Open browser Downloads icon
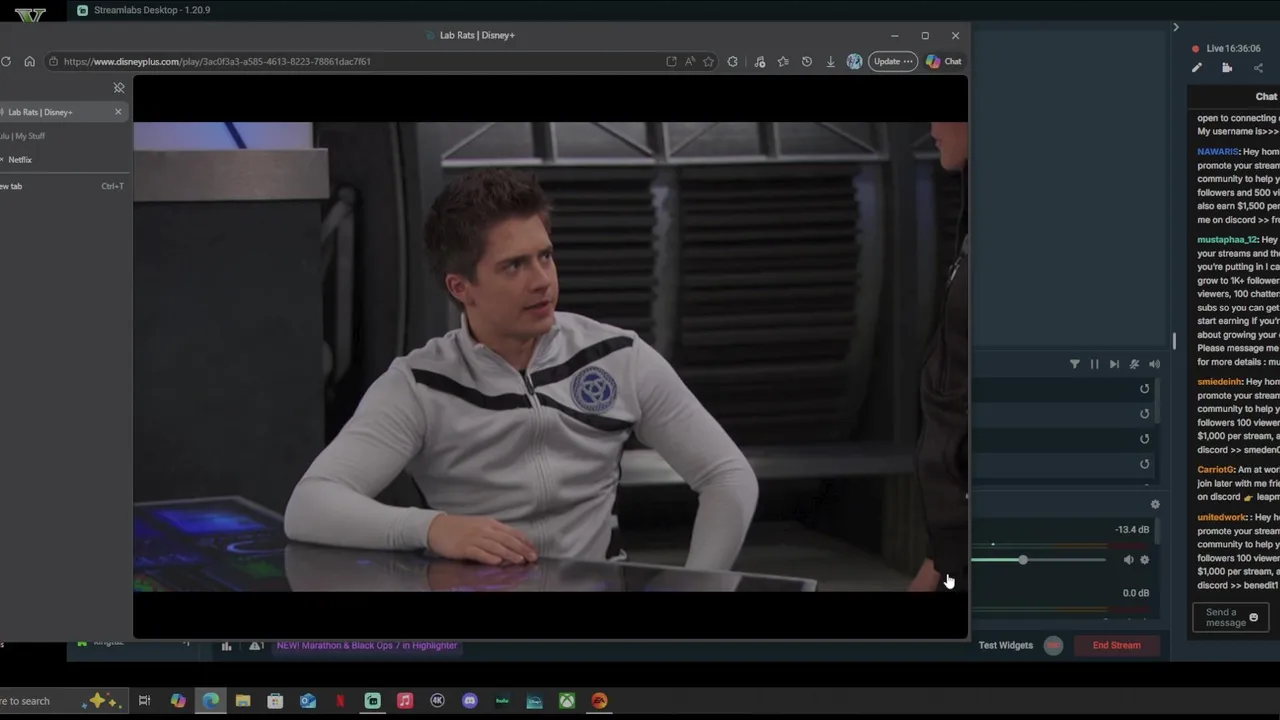1280x720 pixels. (x=830, y=61)
